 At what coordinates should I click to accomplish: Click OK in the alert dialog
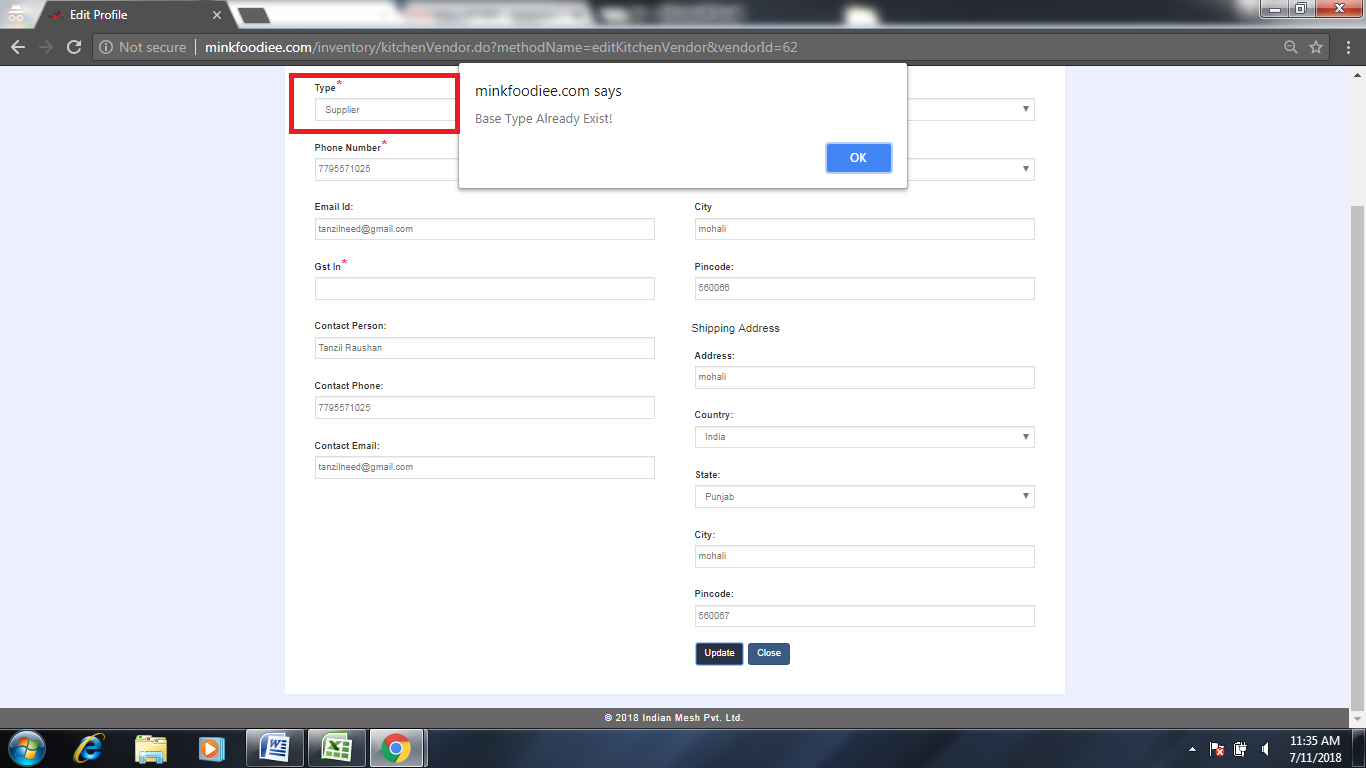coord(858,157)
